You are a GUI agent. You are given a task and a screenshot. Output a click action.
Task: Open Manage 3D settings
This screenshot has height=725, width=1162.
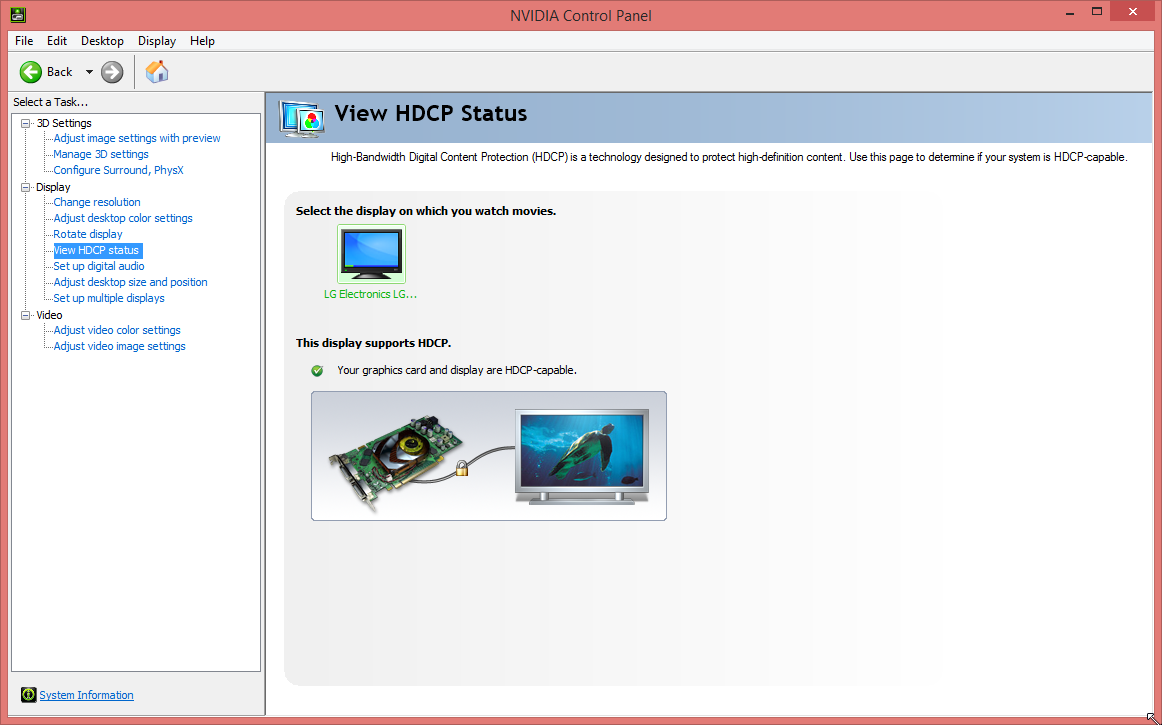[x=101, y=154]
